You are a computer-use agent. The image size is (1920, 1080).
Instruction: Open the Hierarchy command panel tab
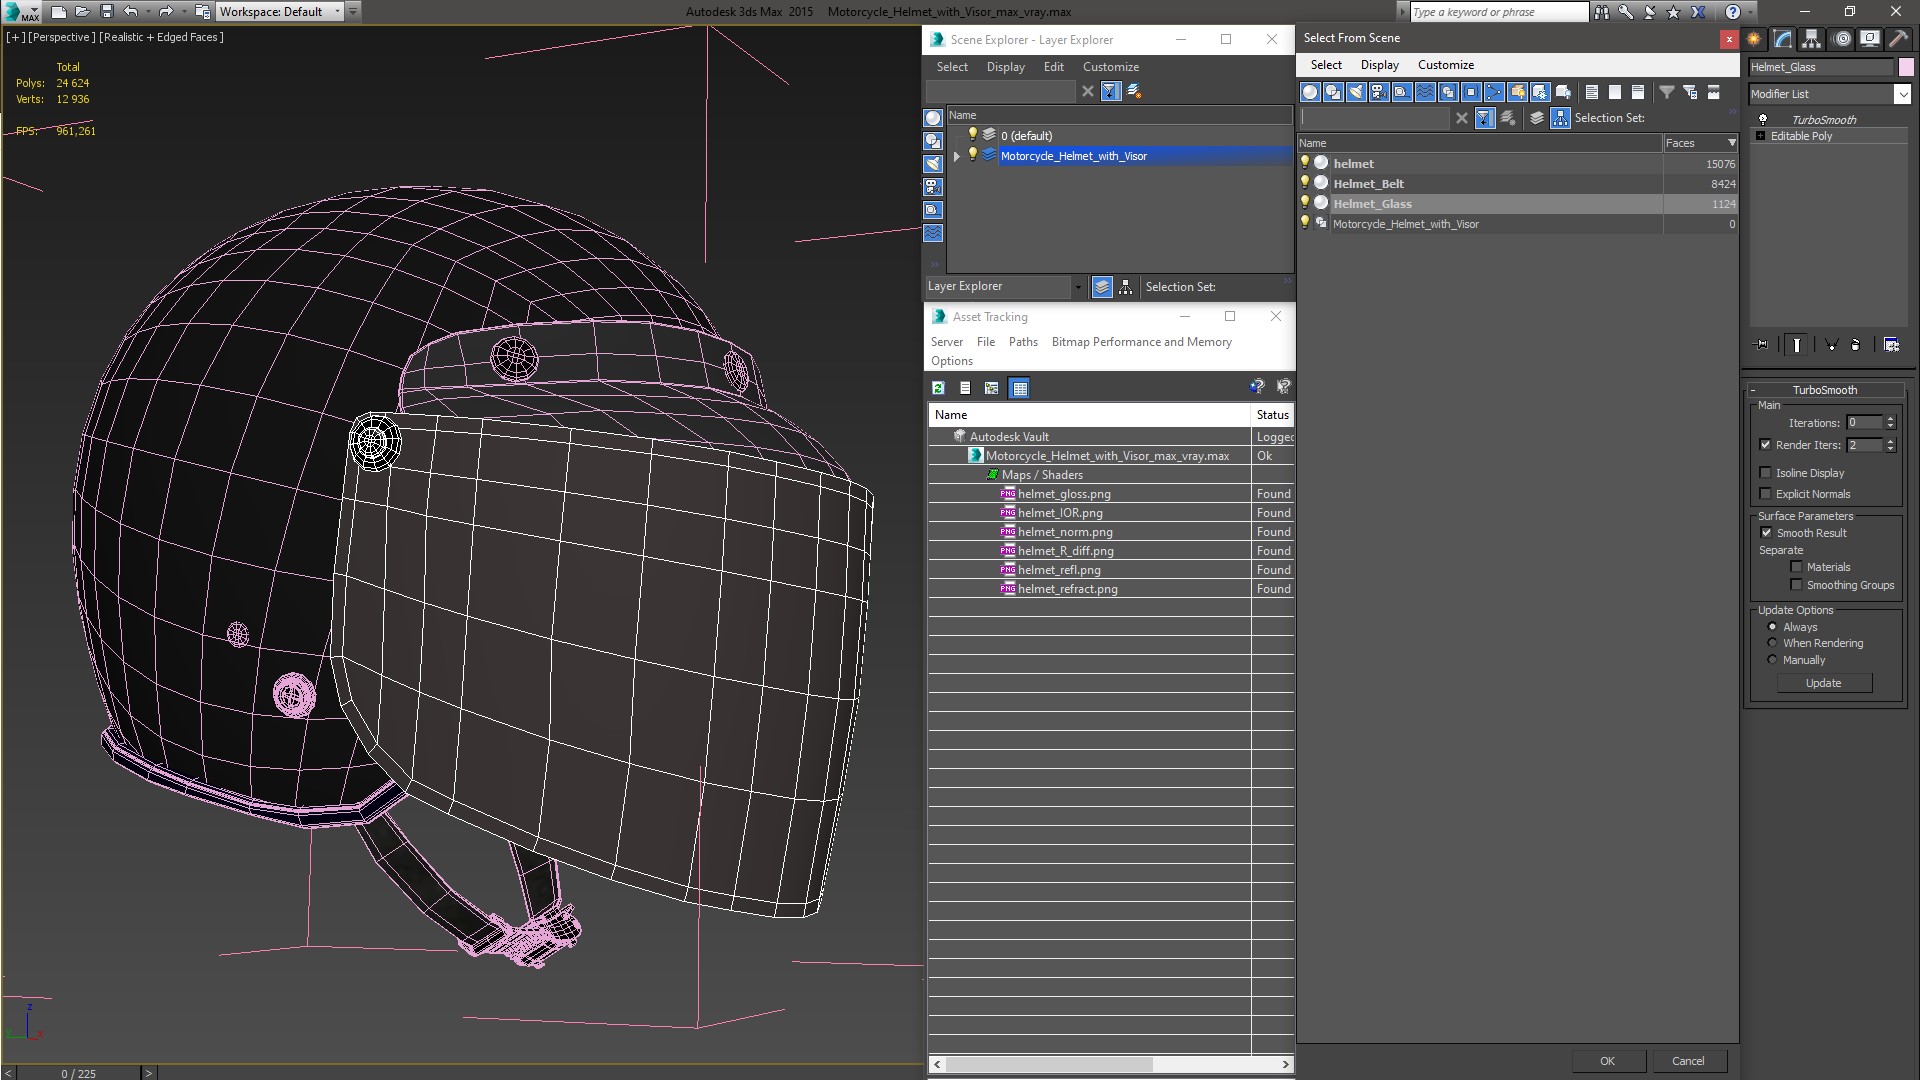[1812, 39]
